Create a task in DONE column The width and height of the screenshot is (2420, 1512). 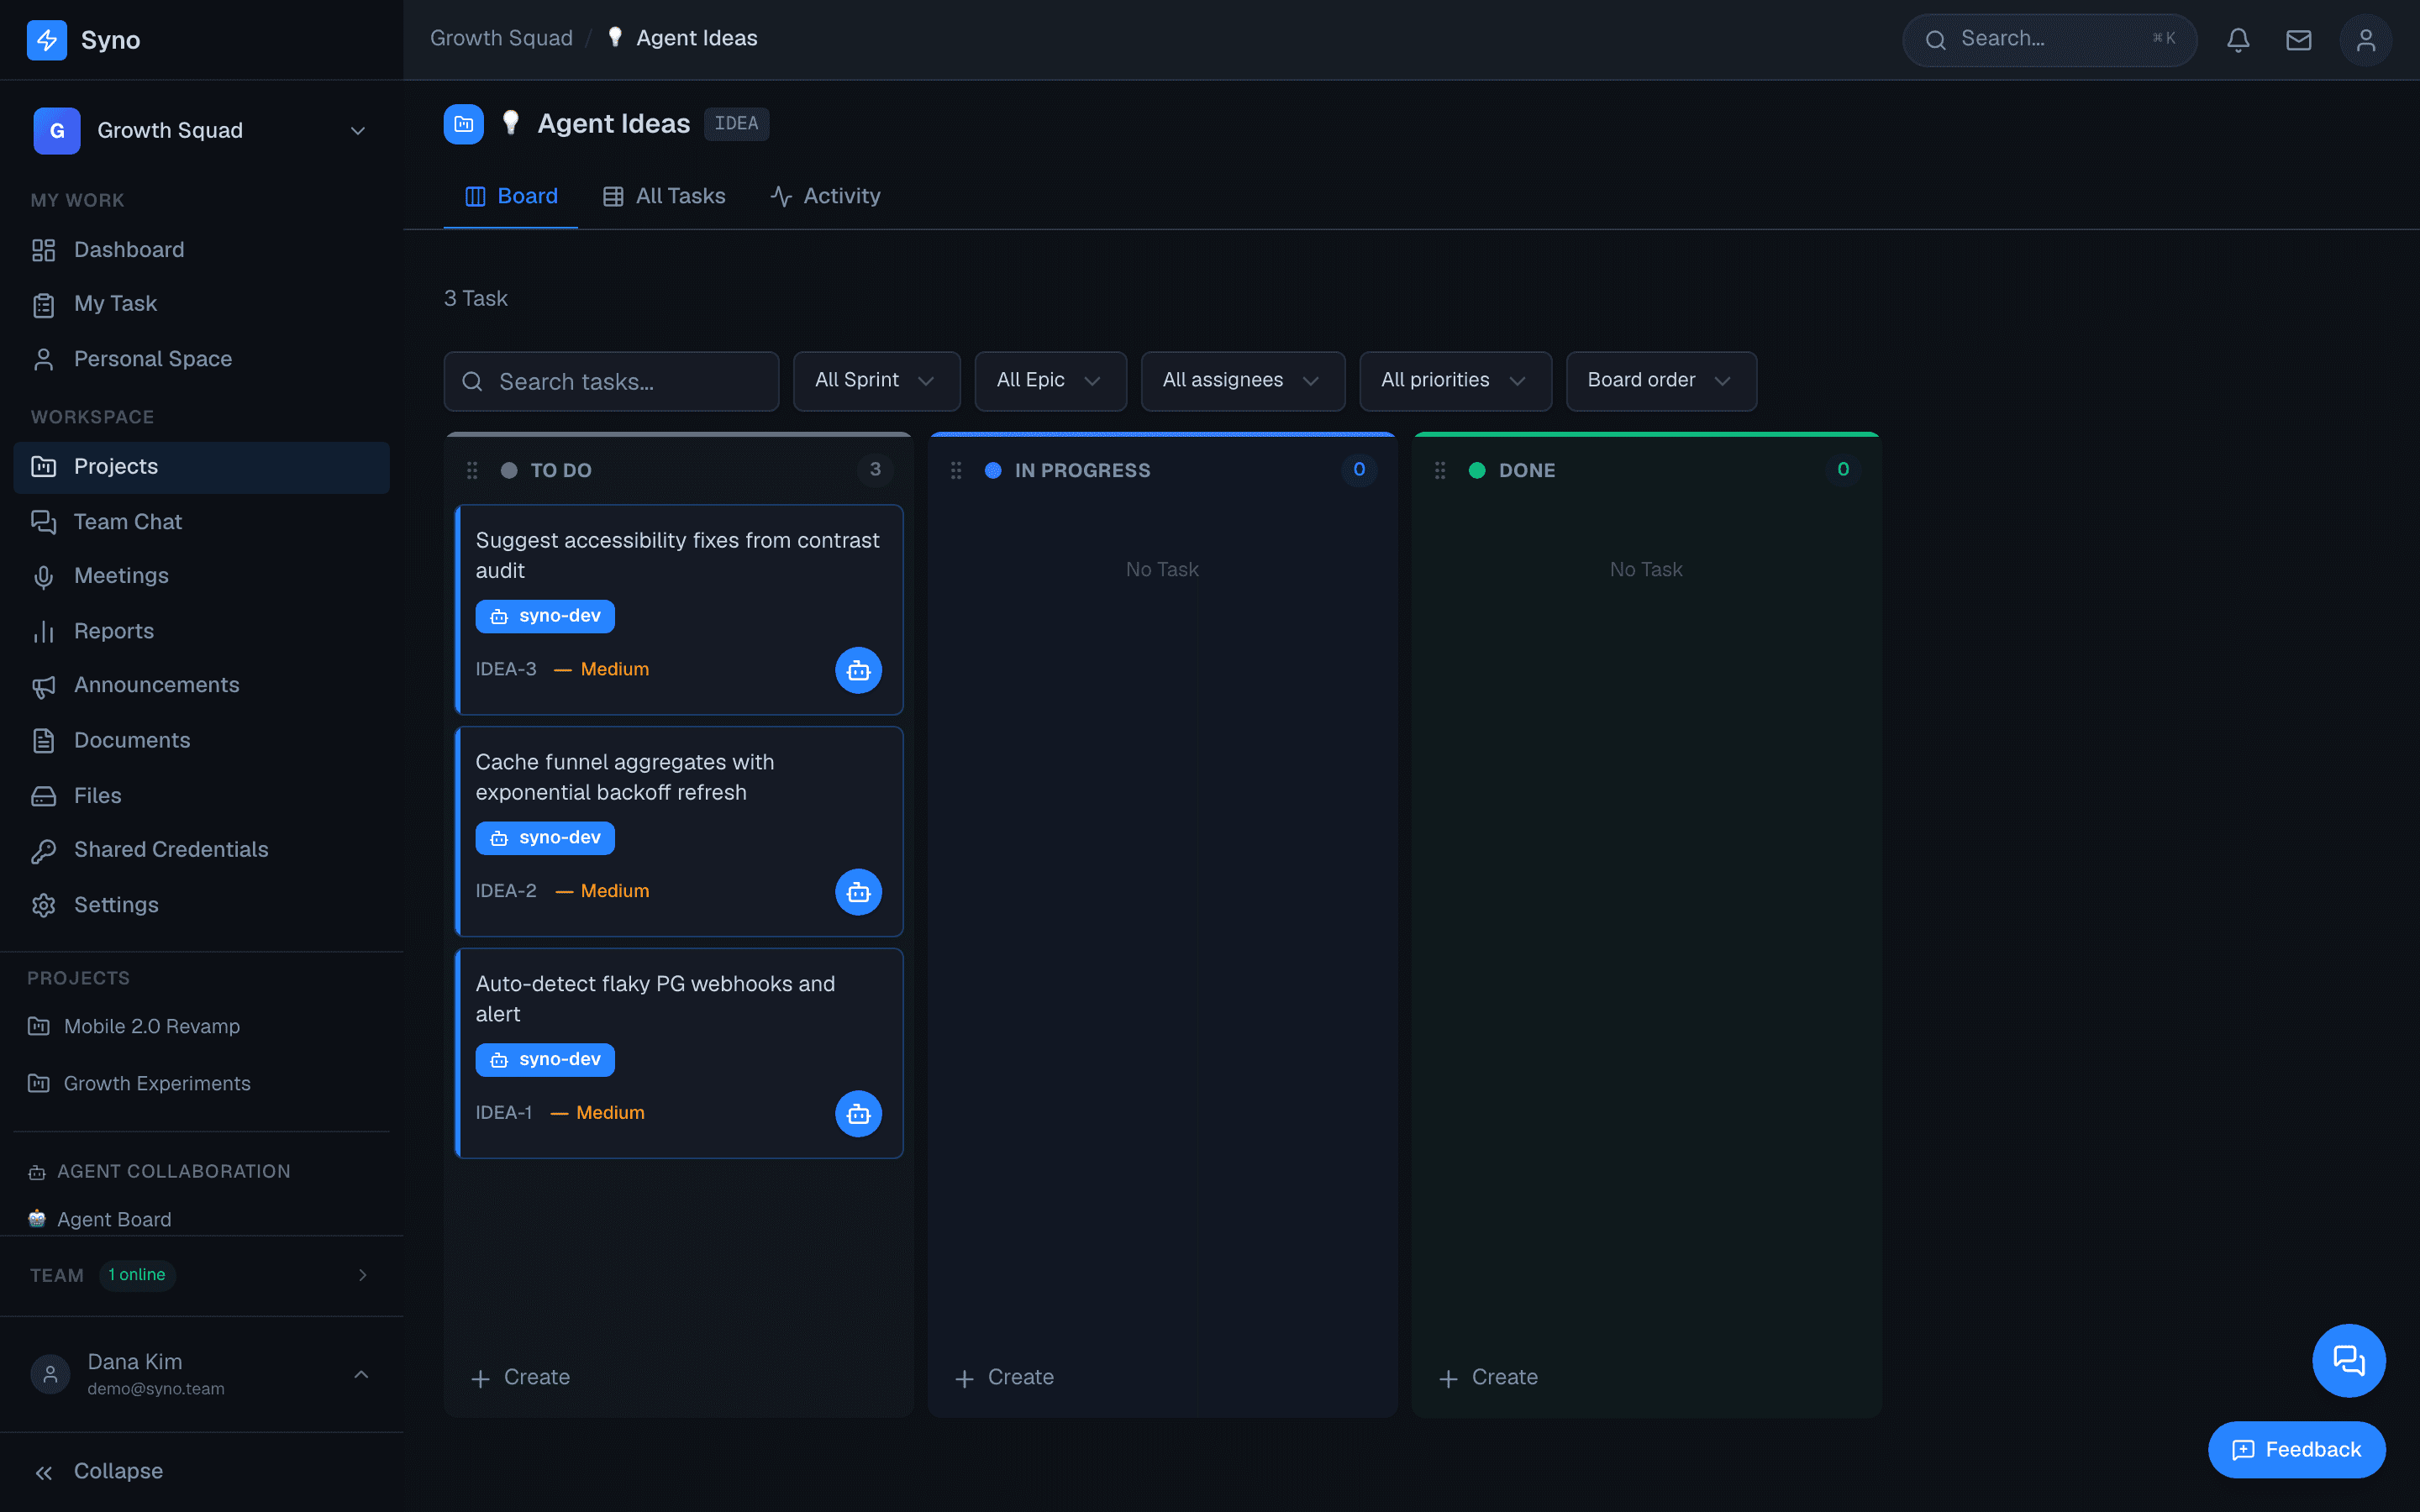(1489, 1378)
